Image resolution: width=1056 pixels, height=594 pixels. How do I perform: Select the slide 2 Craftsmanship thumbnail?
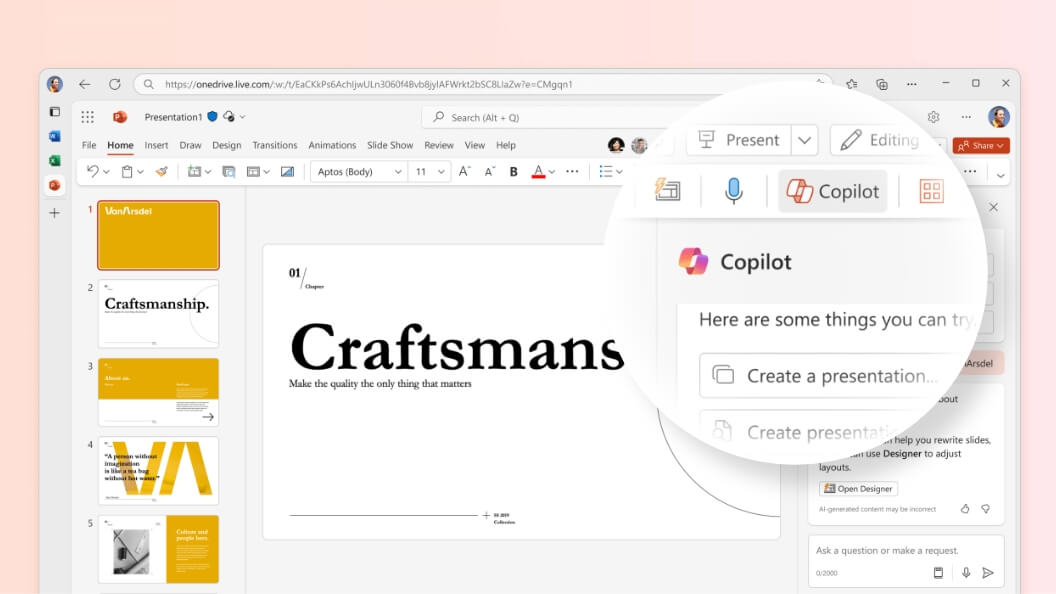pos(158,313)
